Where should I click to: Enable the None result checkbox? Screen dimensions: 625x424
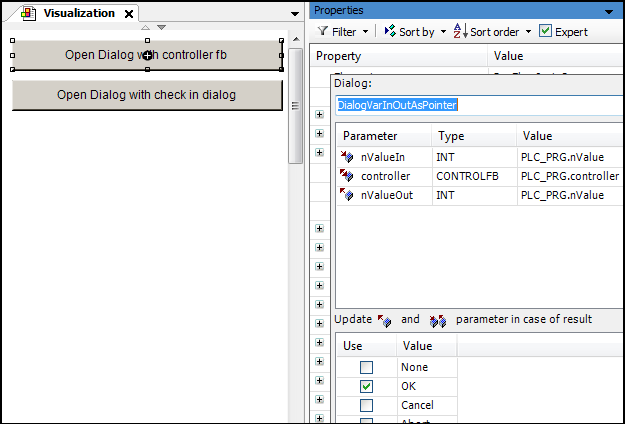pos(366,367)
